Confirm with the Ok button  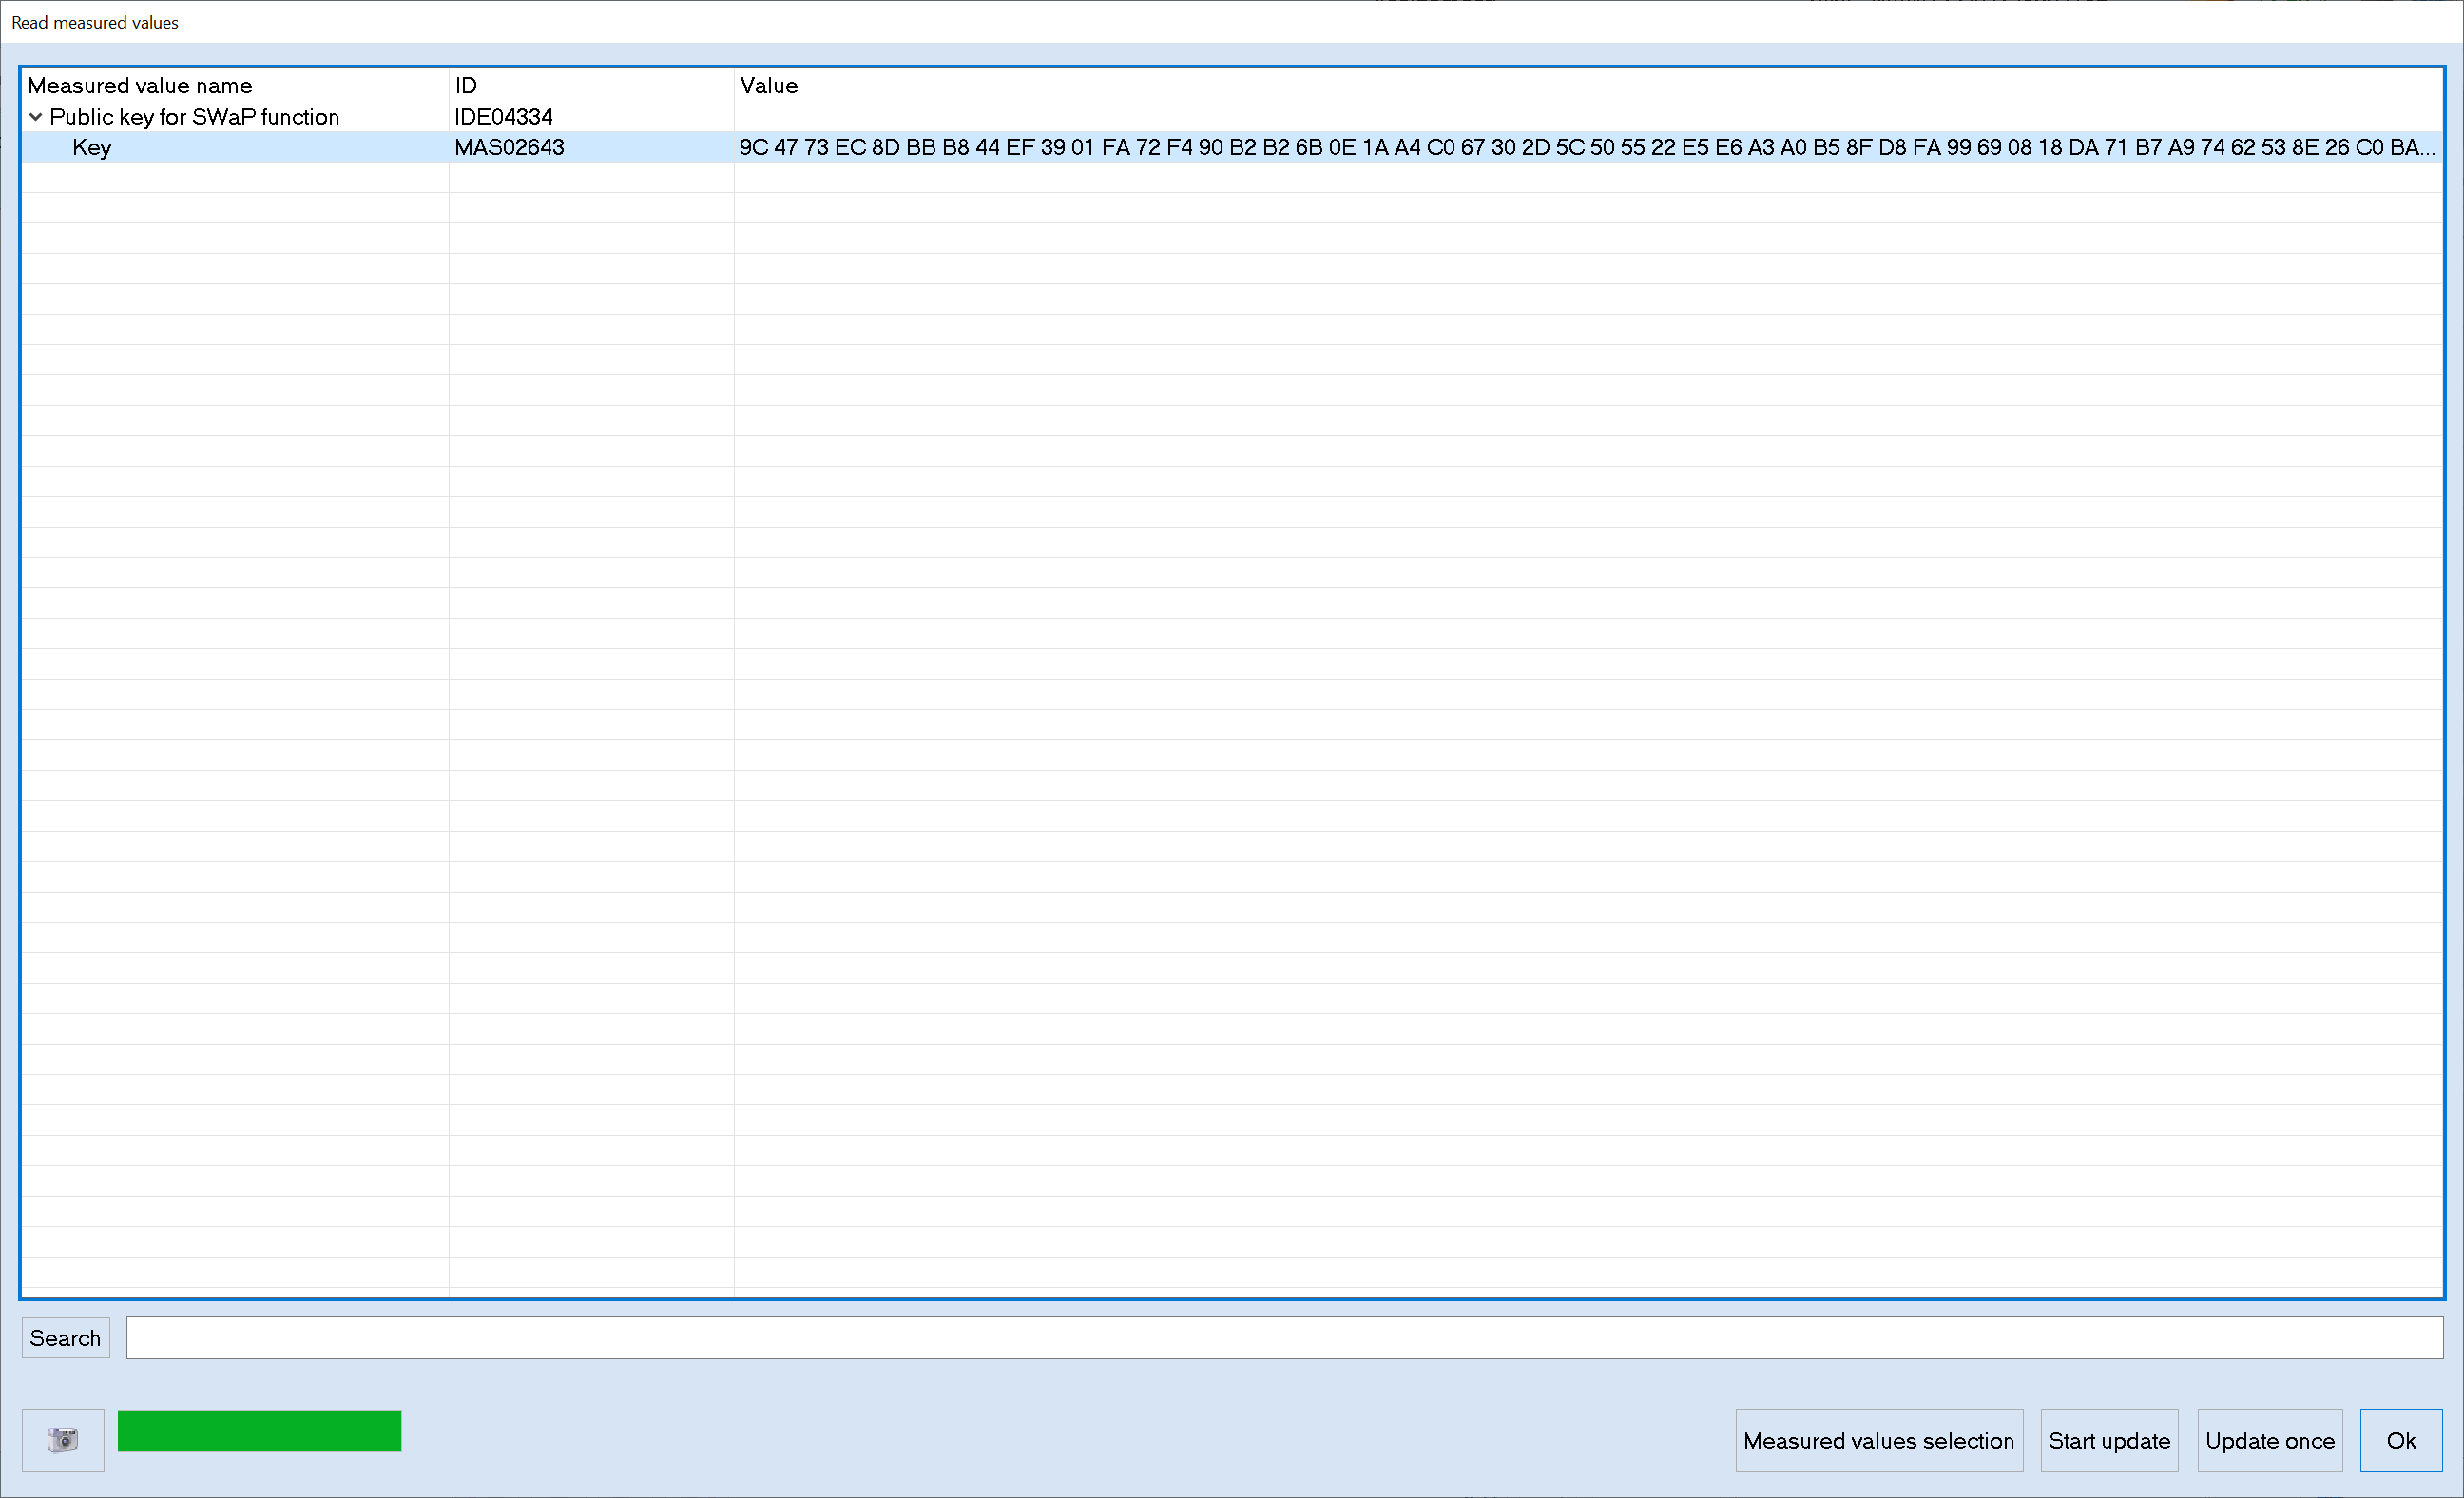click(x=2400, y=1440)
